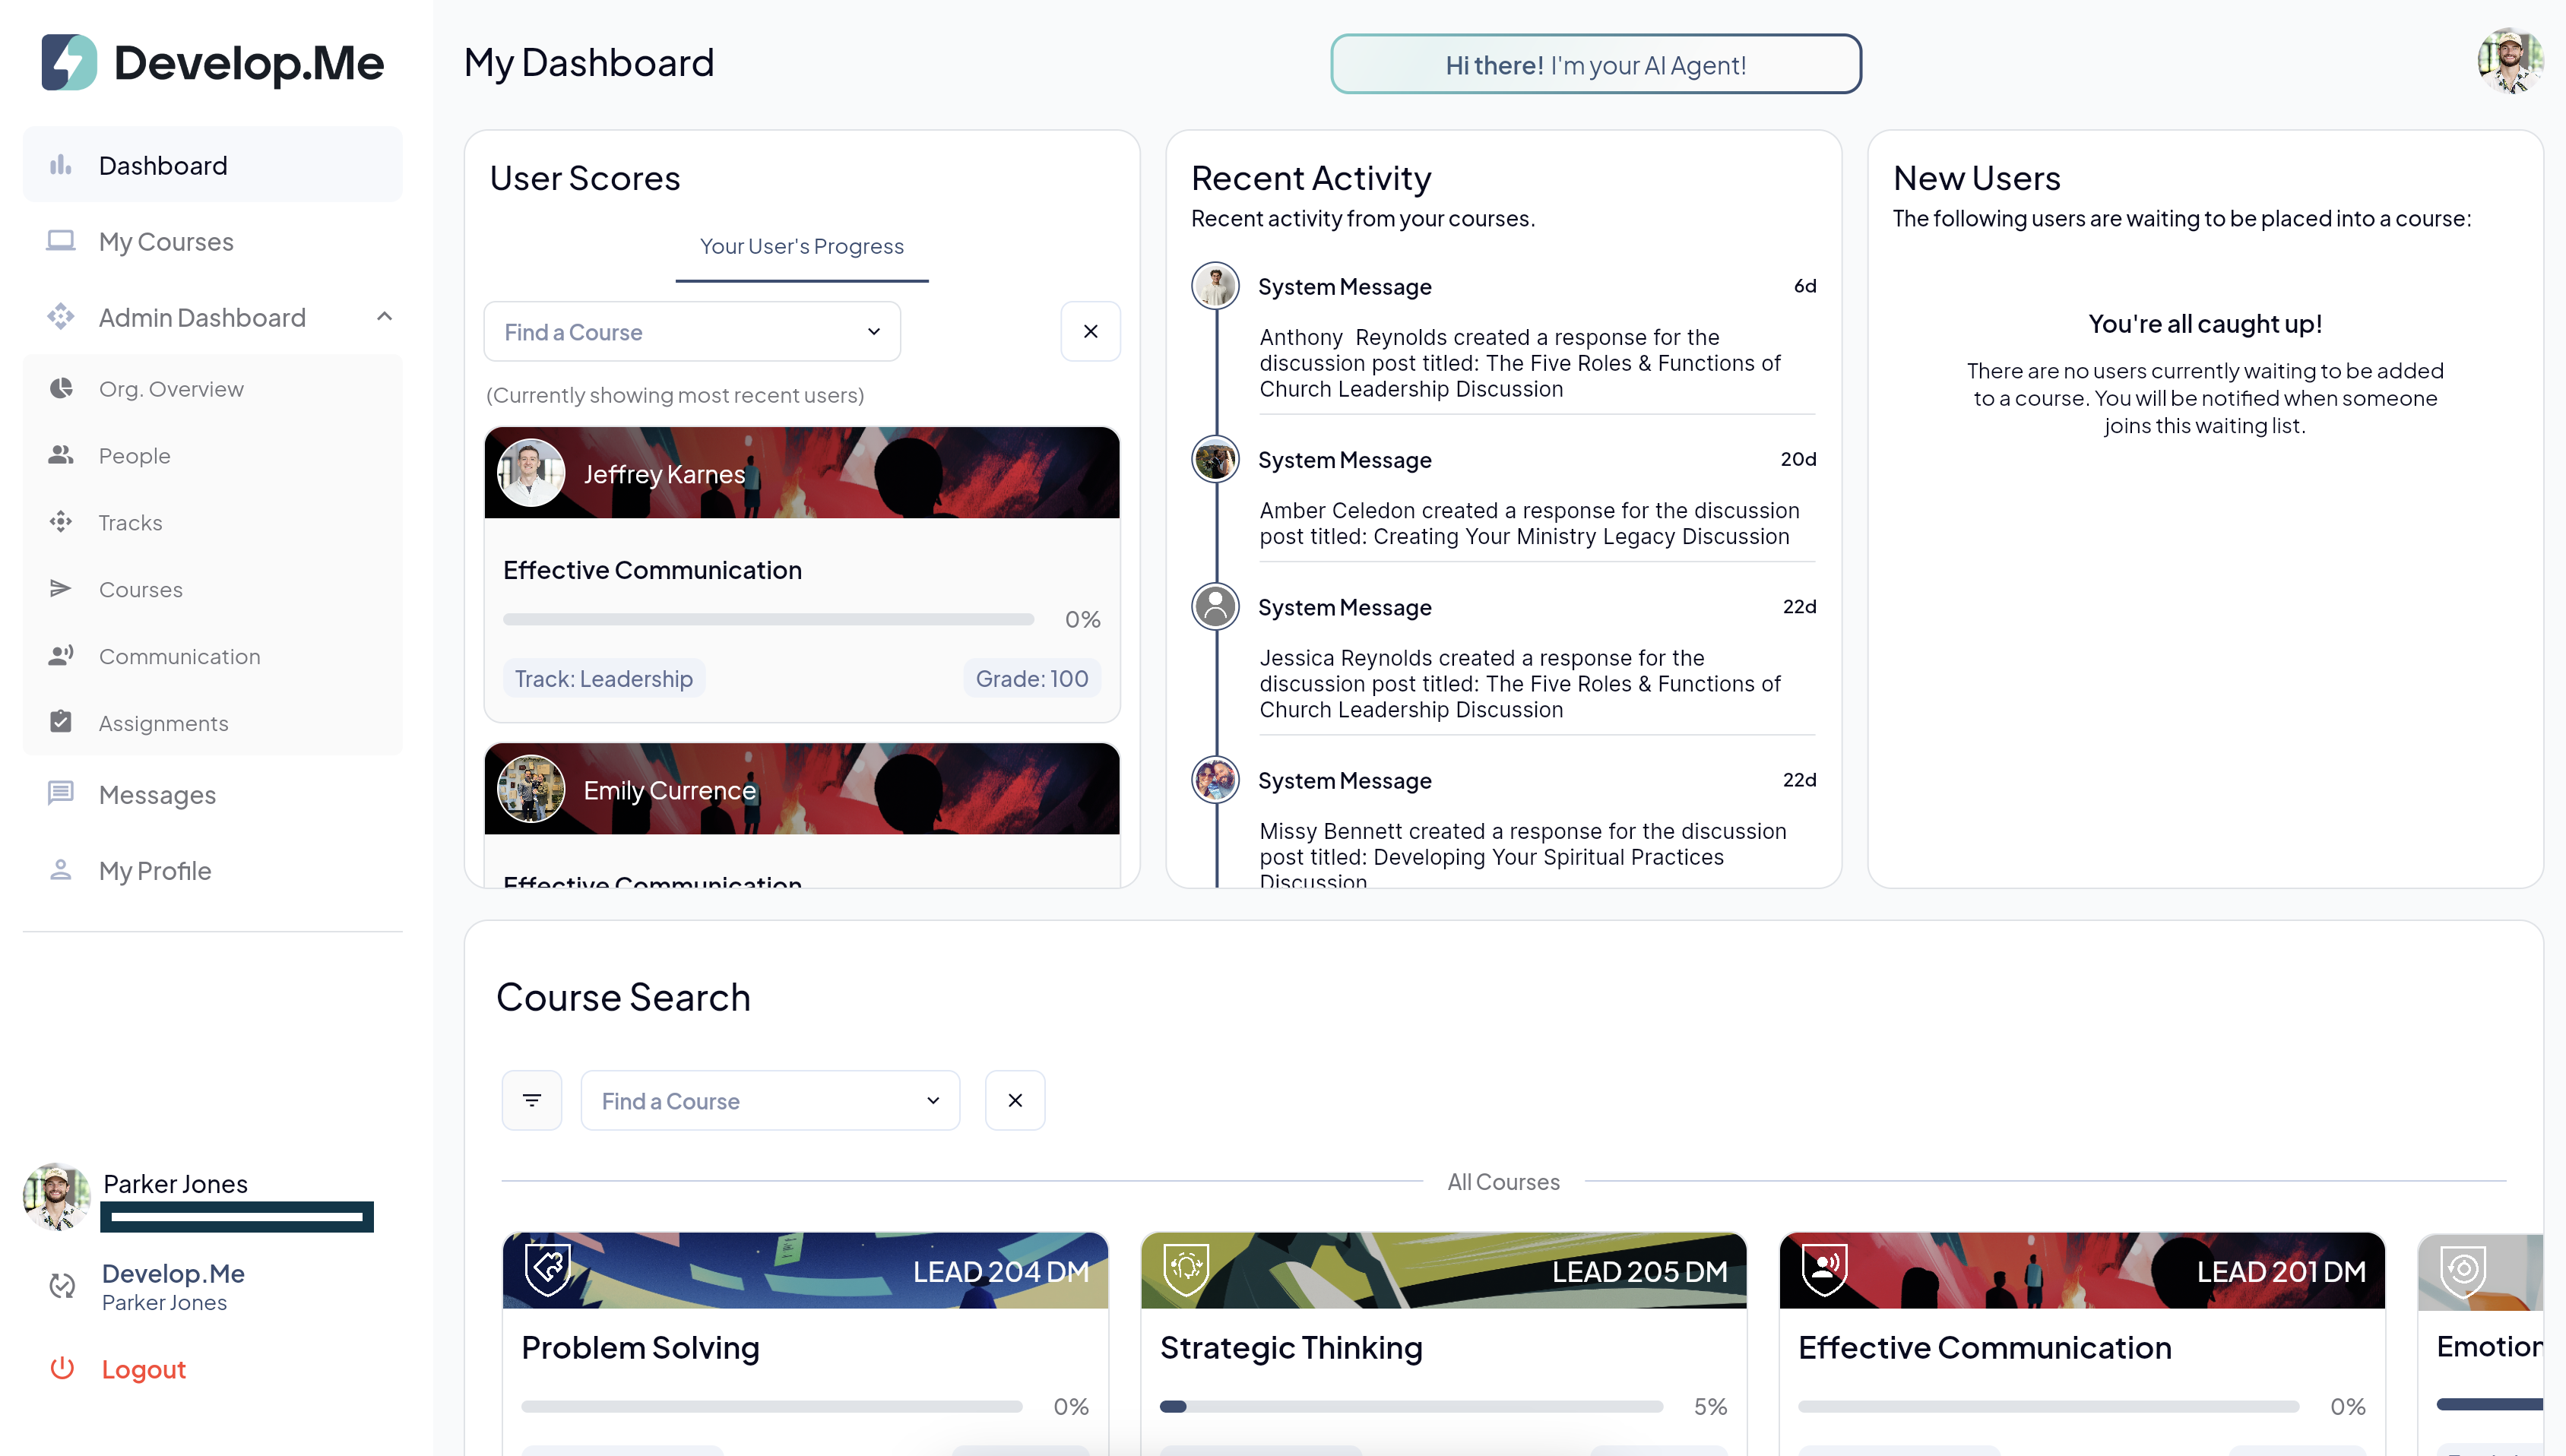Screen dimensions: 2566x1456
Task: Open the Org. Overview pie chart icon
Action: 61,388
